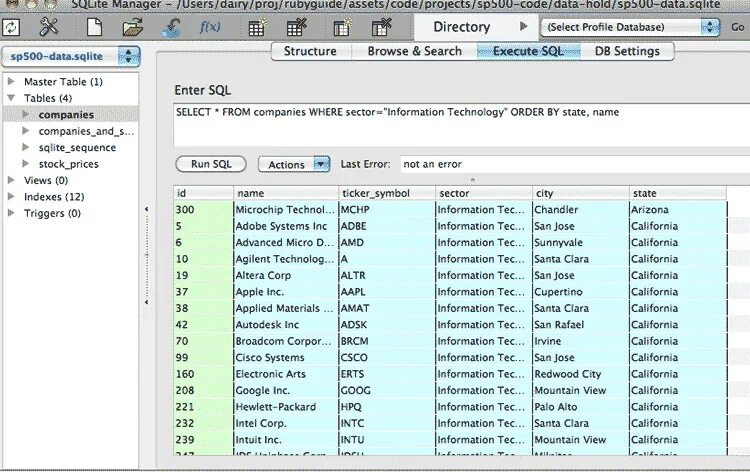Image resolution: width=750 pixels, height=472 pixels.
Task: Click the Run SQL button
Action: coord(211,164)
